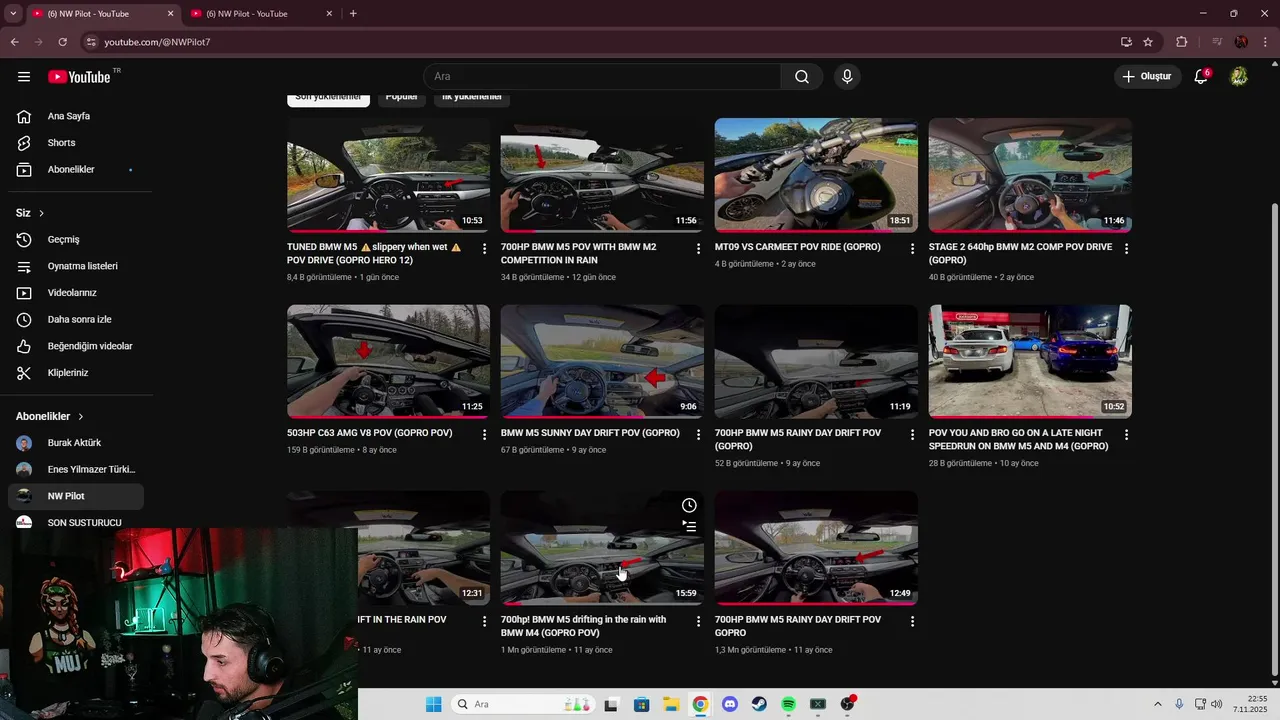Open options for BMW M5 SUNNY DAY DRIFT video
Viewport: 1280px width, 720px height.
click(x=698, y=435)
